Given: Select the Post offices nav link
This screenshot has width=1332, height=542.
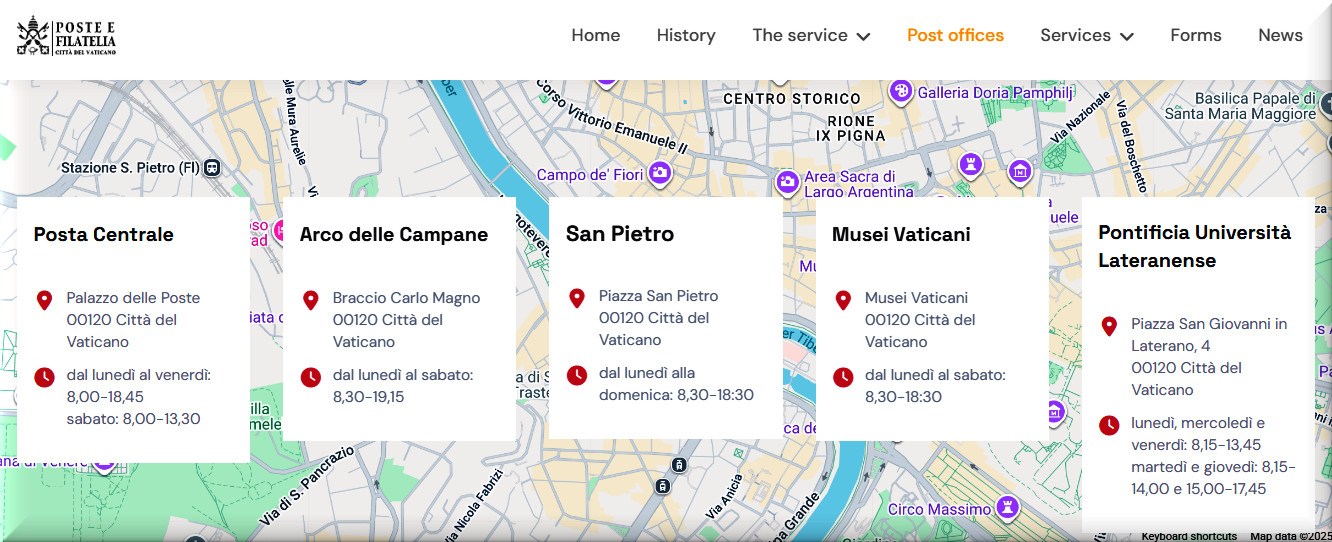Looking at the screenshot, I should (x=955, y=35).
